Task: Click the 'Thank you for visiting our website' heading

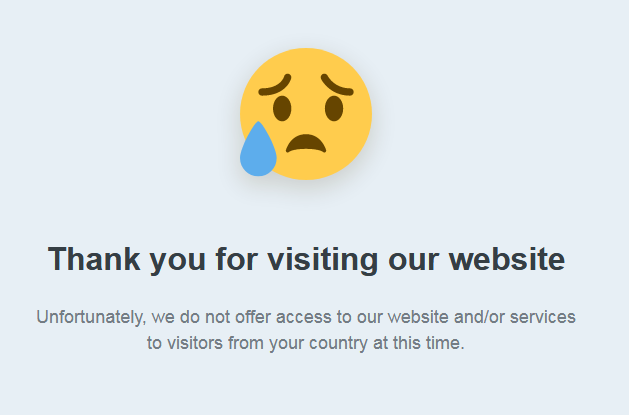Action: click(306, 259)
